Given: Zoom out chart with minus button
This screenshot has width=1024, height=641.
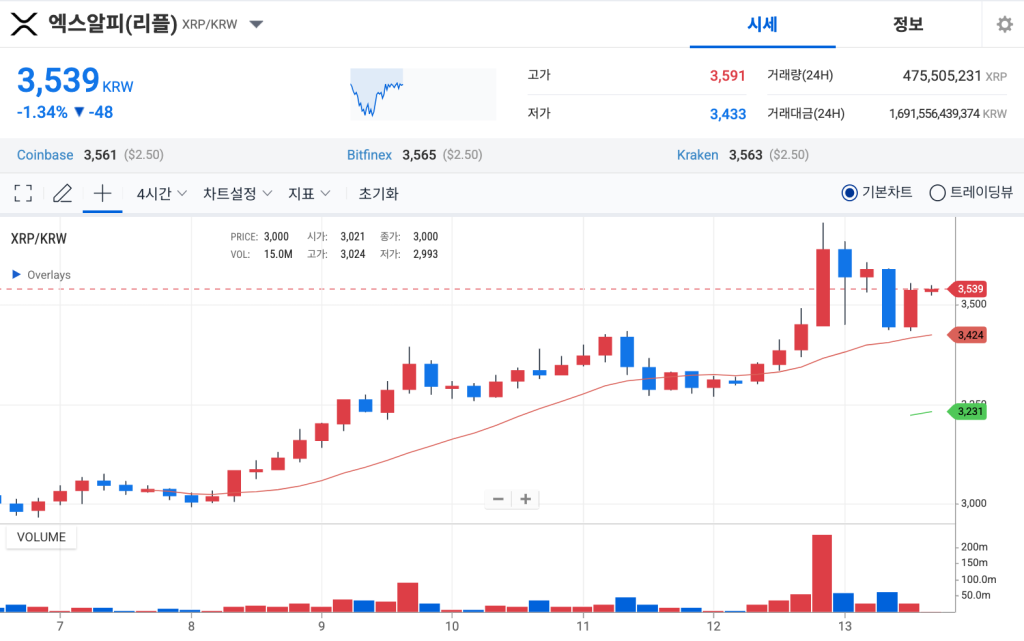Looking at the screenshot, I should (498, 499).
